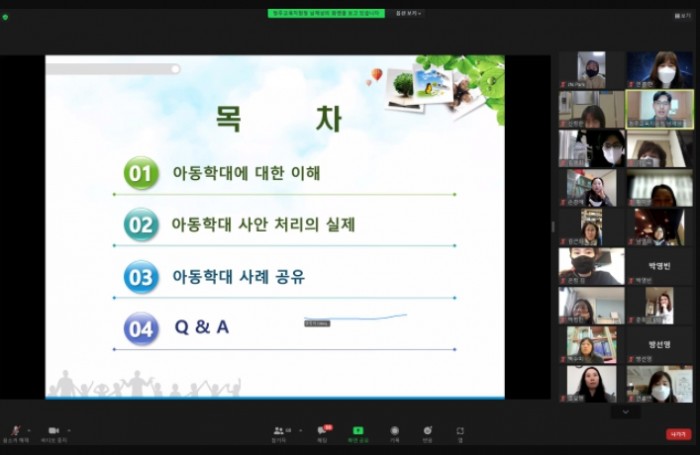700x455 pixels.
Task: Stop video using the camera icon
Action: click(53, 431)
